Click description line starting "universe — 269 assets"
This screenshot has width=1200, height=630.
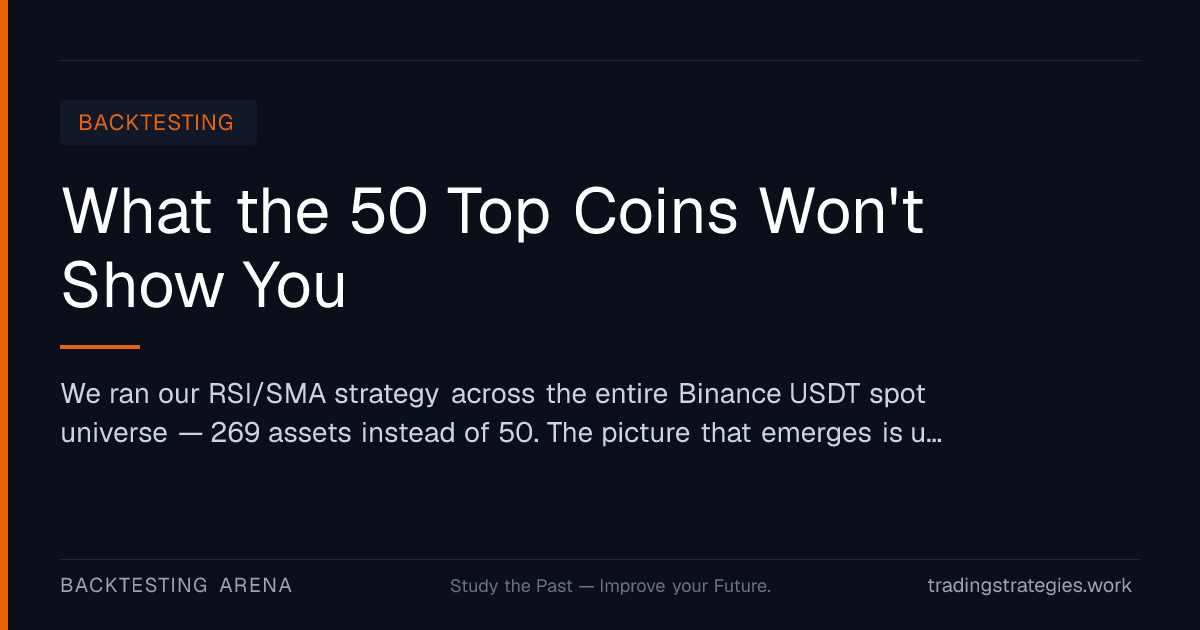click(501, 435)
